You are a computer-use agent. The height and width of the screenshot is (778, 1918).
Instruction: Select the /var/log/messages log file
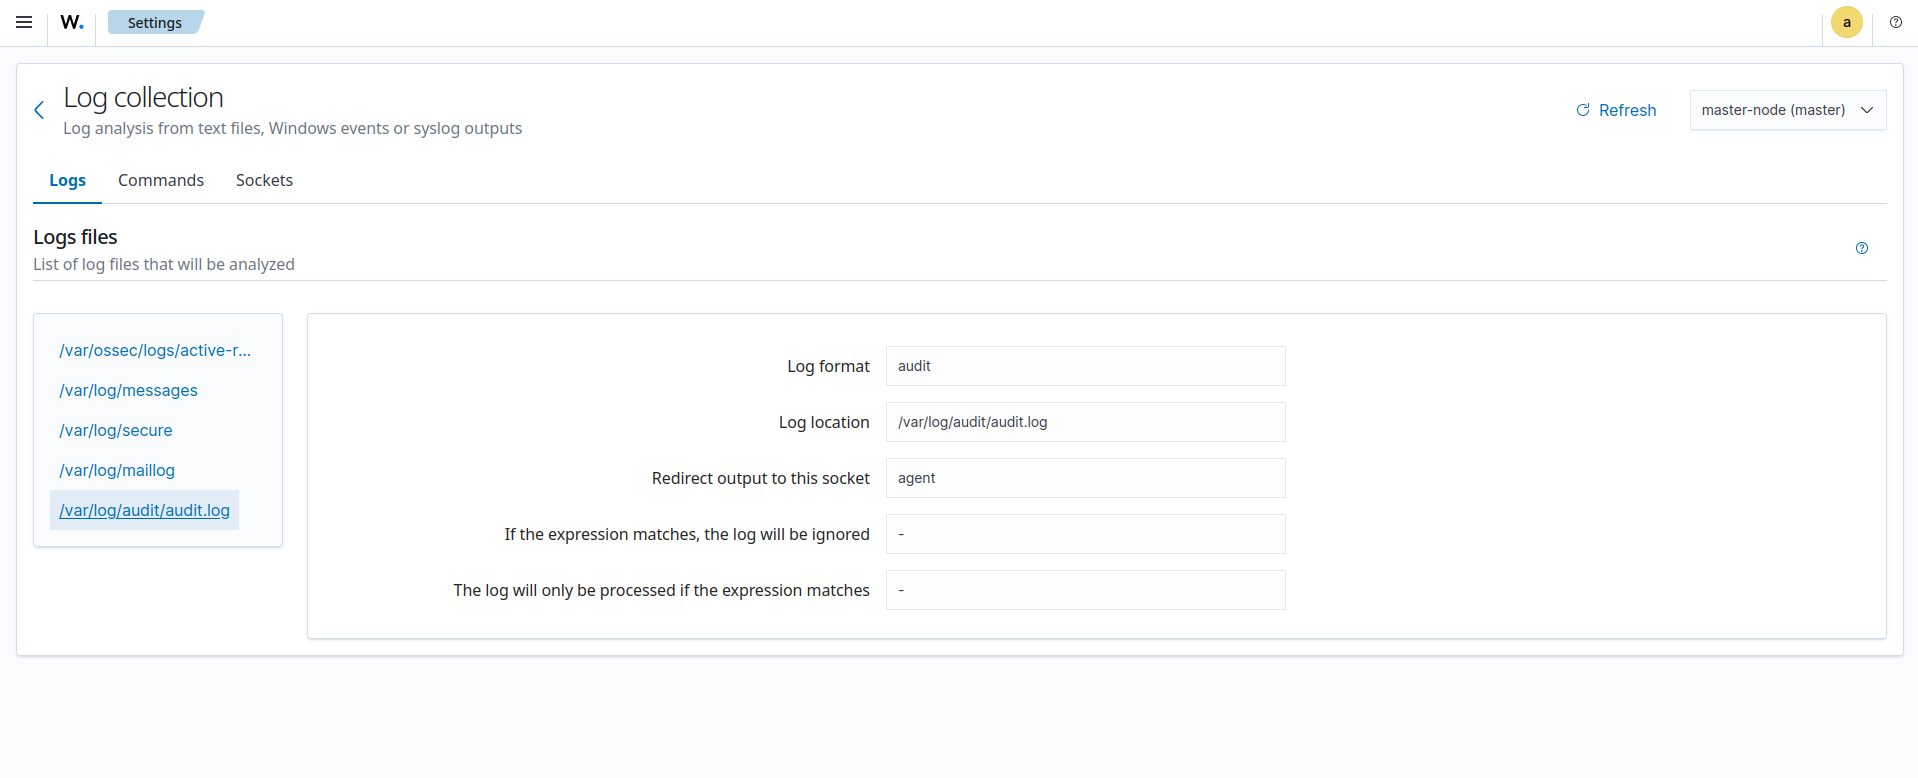(x=128, y=390)
